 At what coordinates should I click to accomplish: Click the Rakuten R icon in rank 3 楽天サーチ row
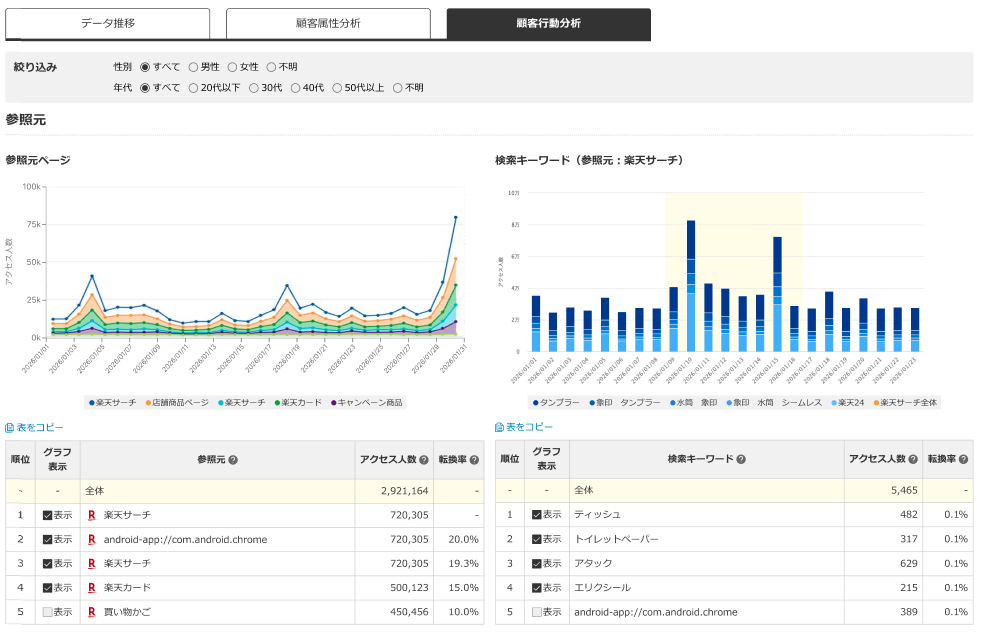pos(92,564)
